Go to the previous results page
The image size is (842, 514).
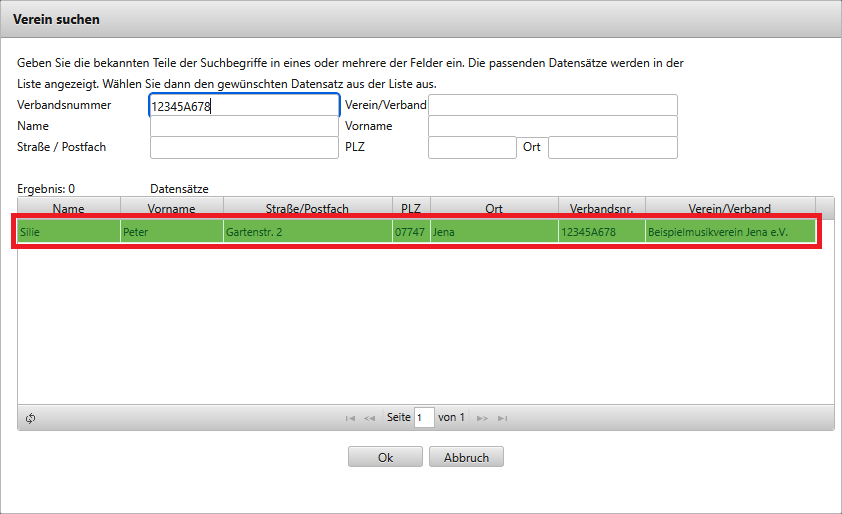pos(370,418)
